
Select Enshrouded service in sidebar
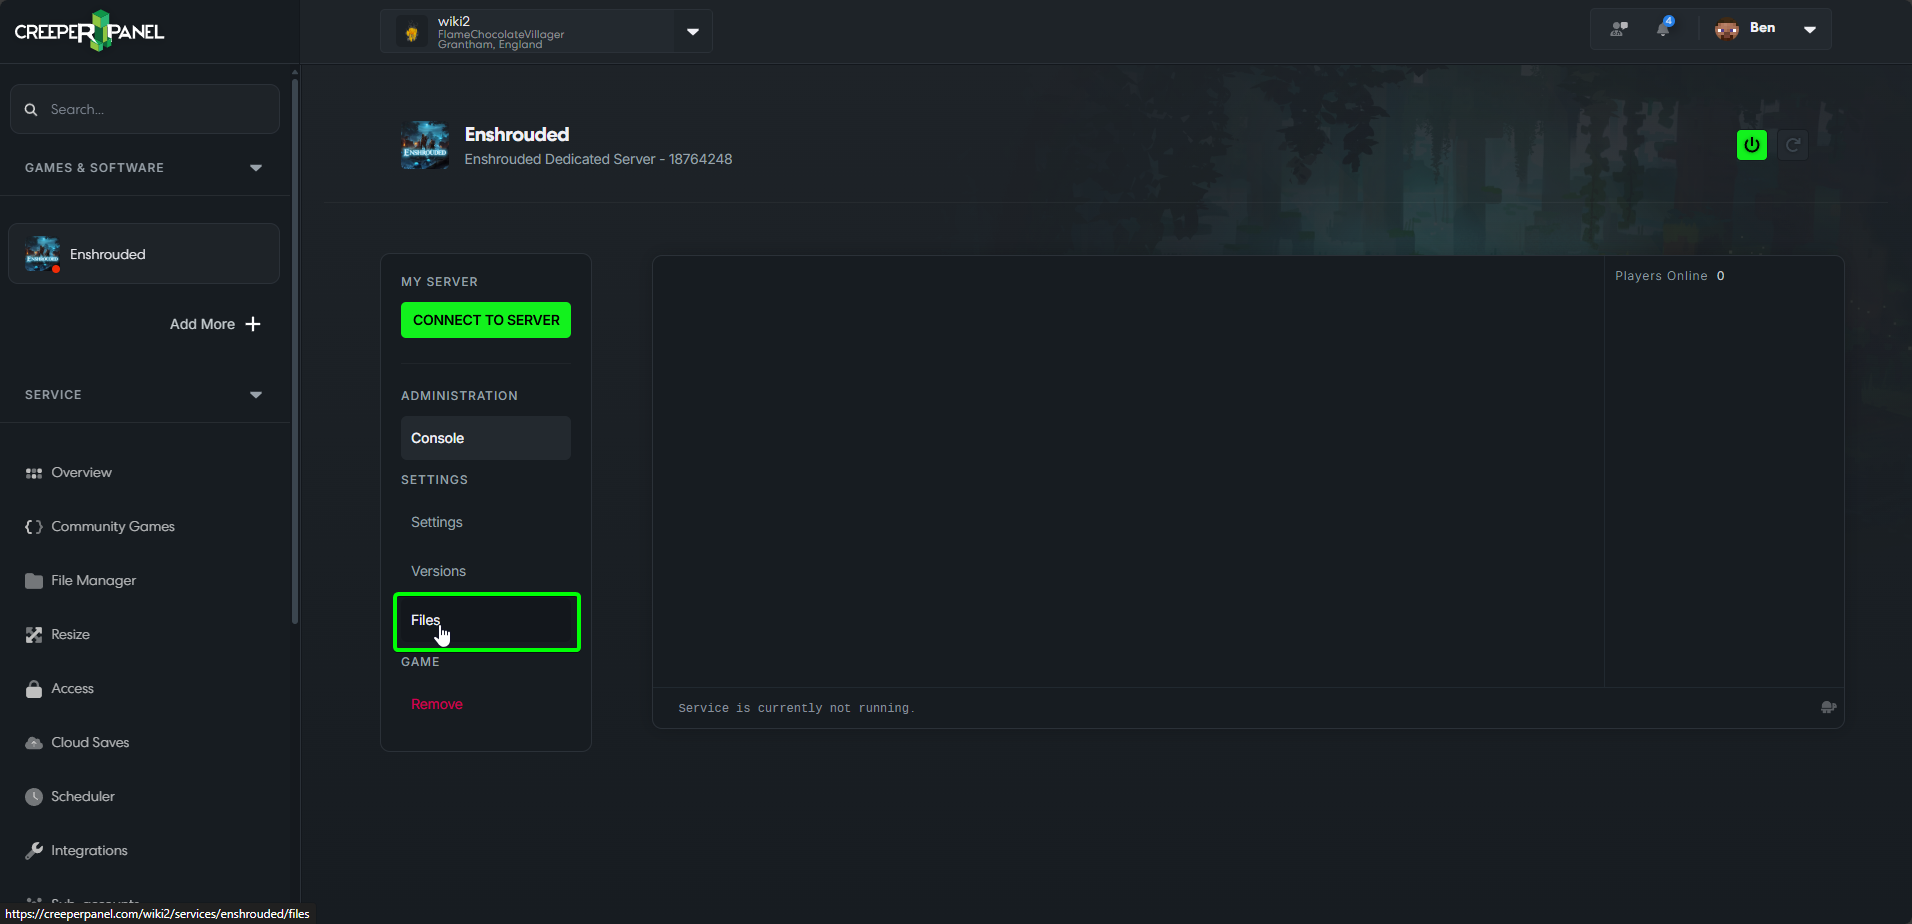click(144, 254)
